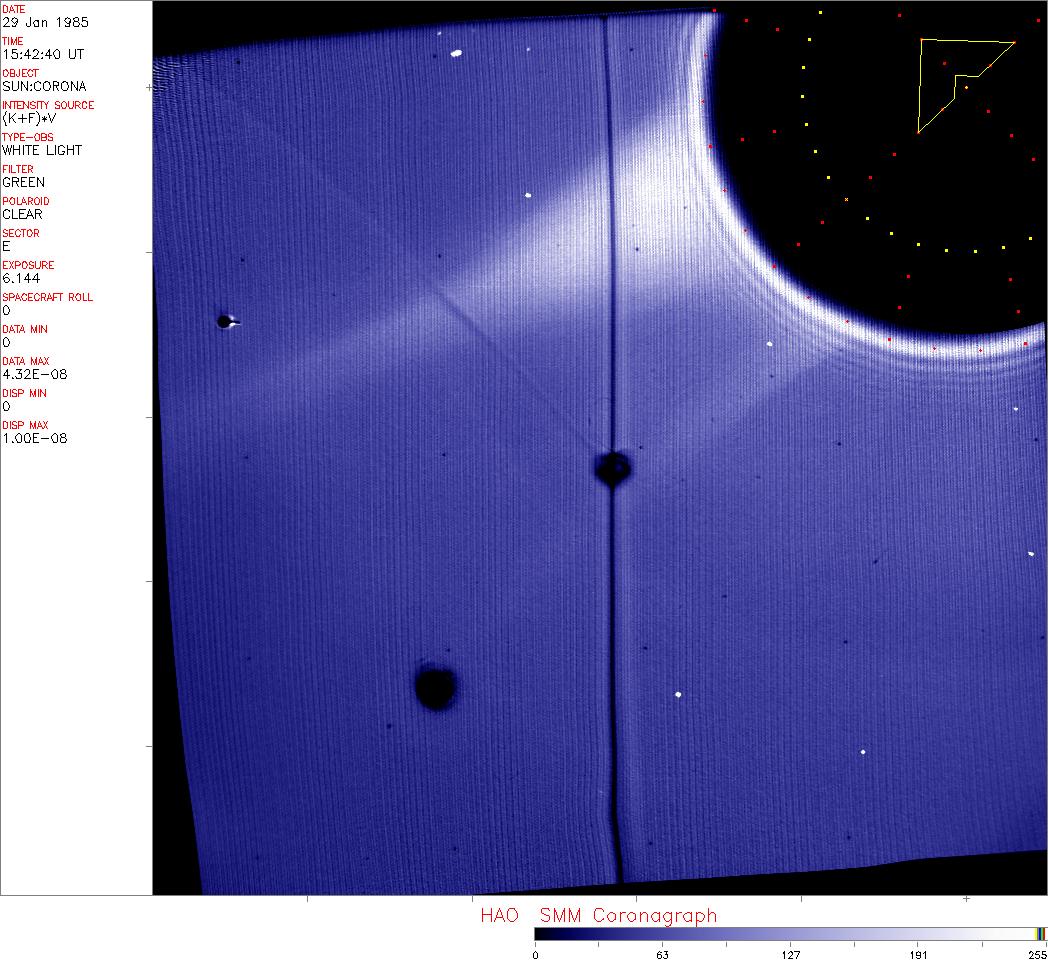Select the date value 29 Jan 1985

[44, 22]
